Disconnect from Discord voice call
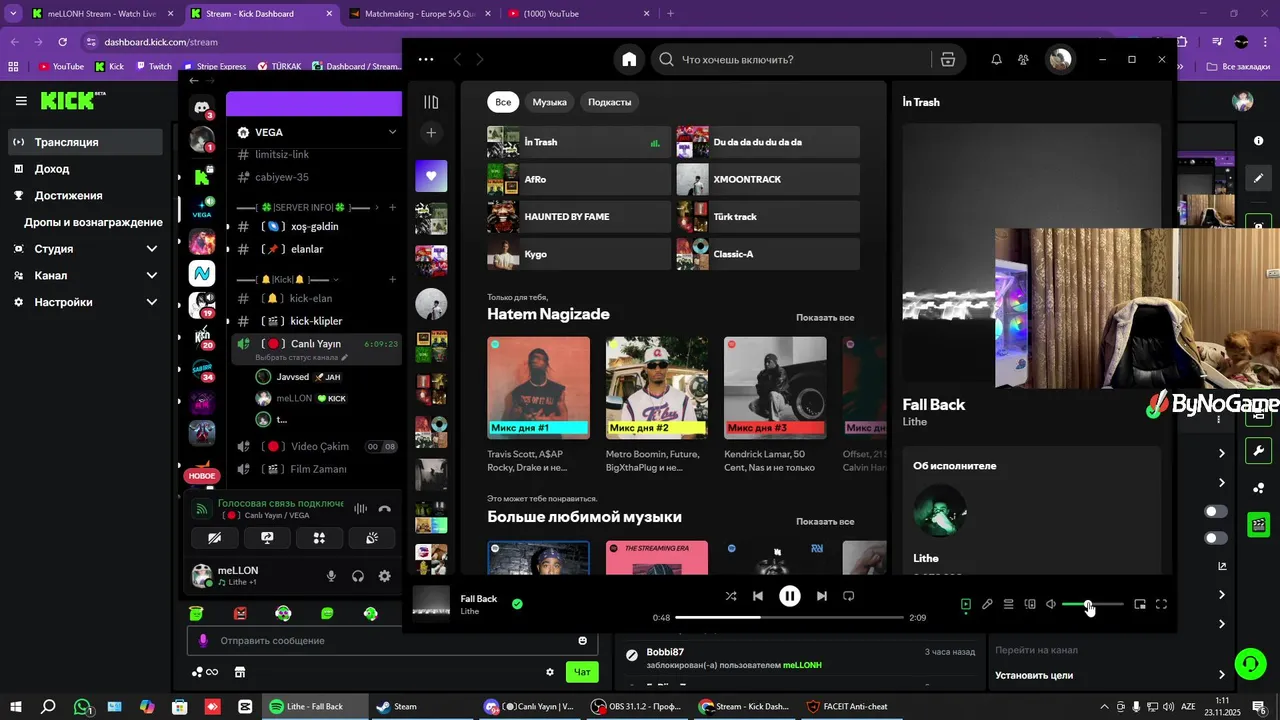 (x=384, y=509)
